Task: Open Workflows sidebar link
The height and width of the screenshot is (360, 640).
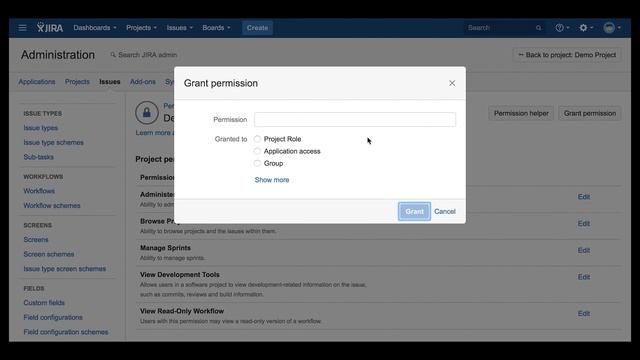Action: (39, 191)
